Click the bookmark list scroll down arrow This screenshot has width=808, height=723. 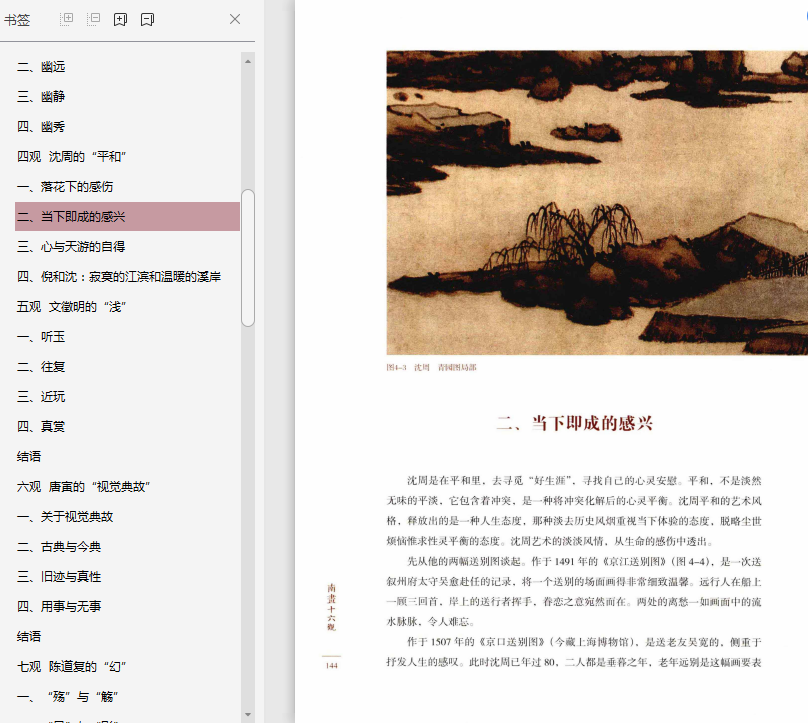(x=248, y=715)
